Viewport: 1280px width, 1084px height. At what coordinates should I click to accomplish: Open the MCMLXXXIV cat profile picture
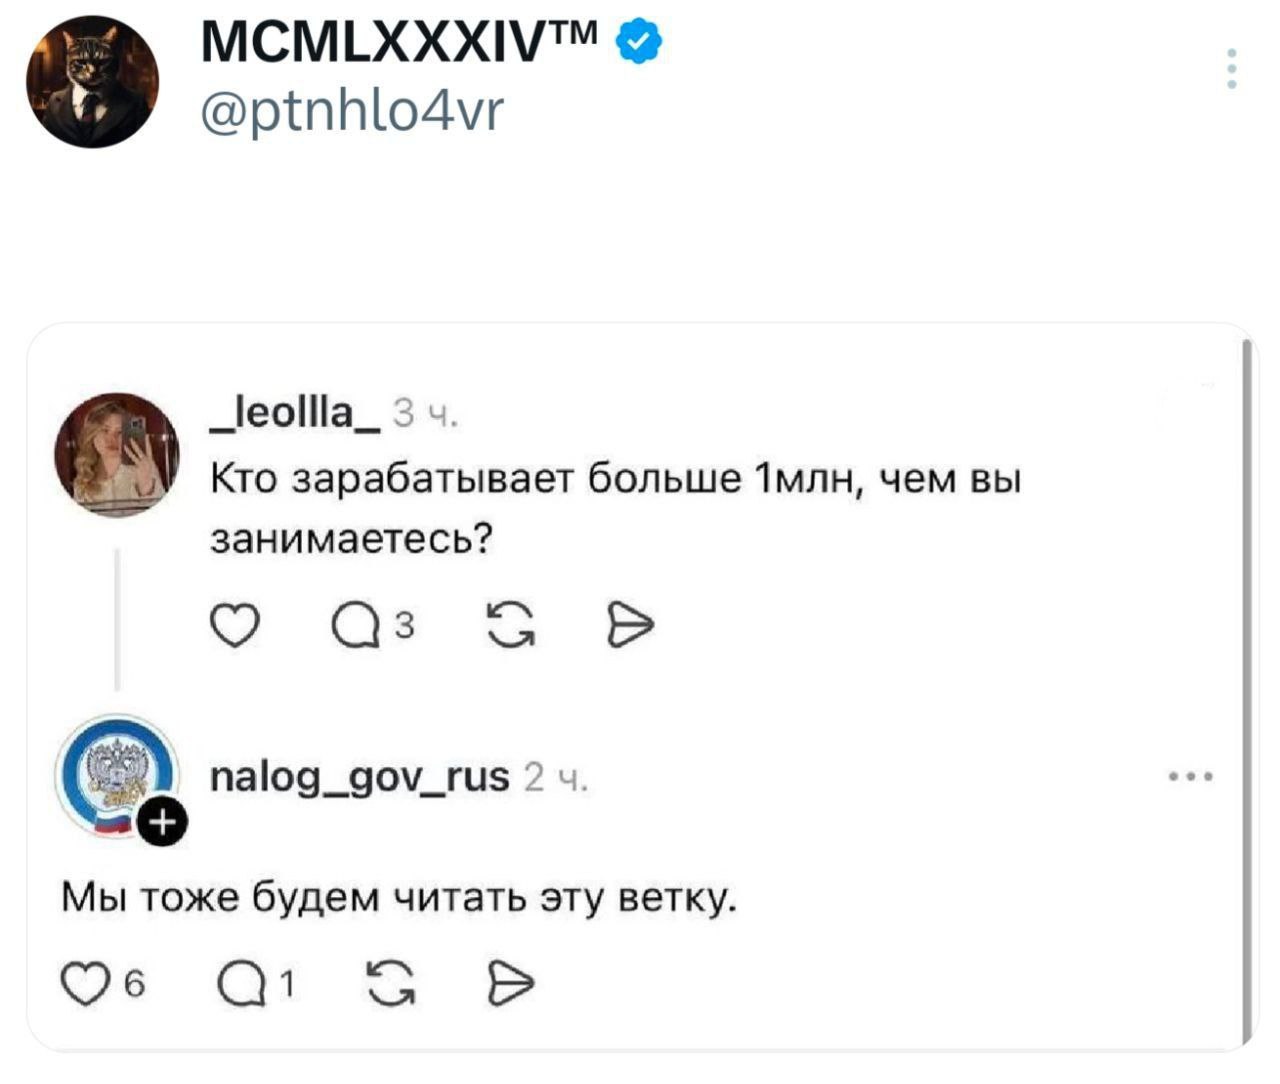[x=92, y=82]
